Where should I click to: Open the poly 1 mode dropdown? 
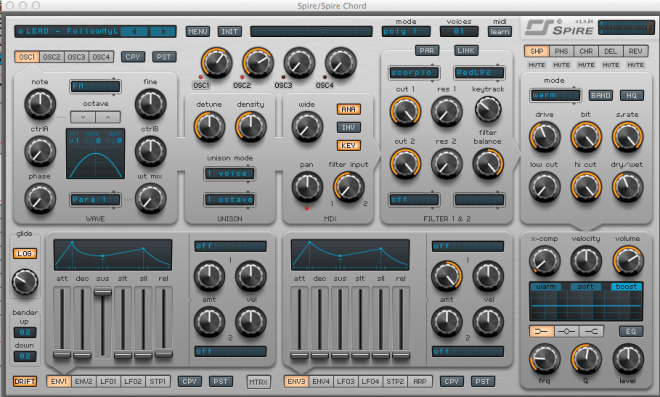(406, 31)
